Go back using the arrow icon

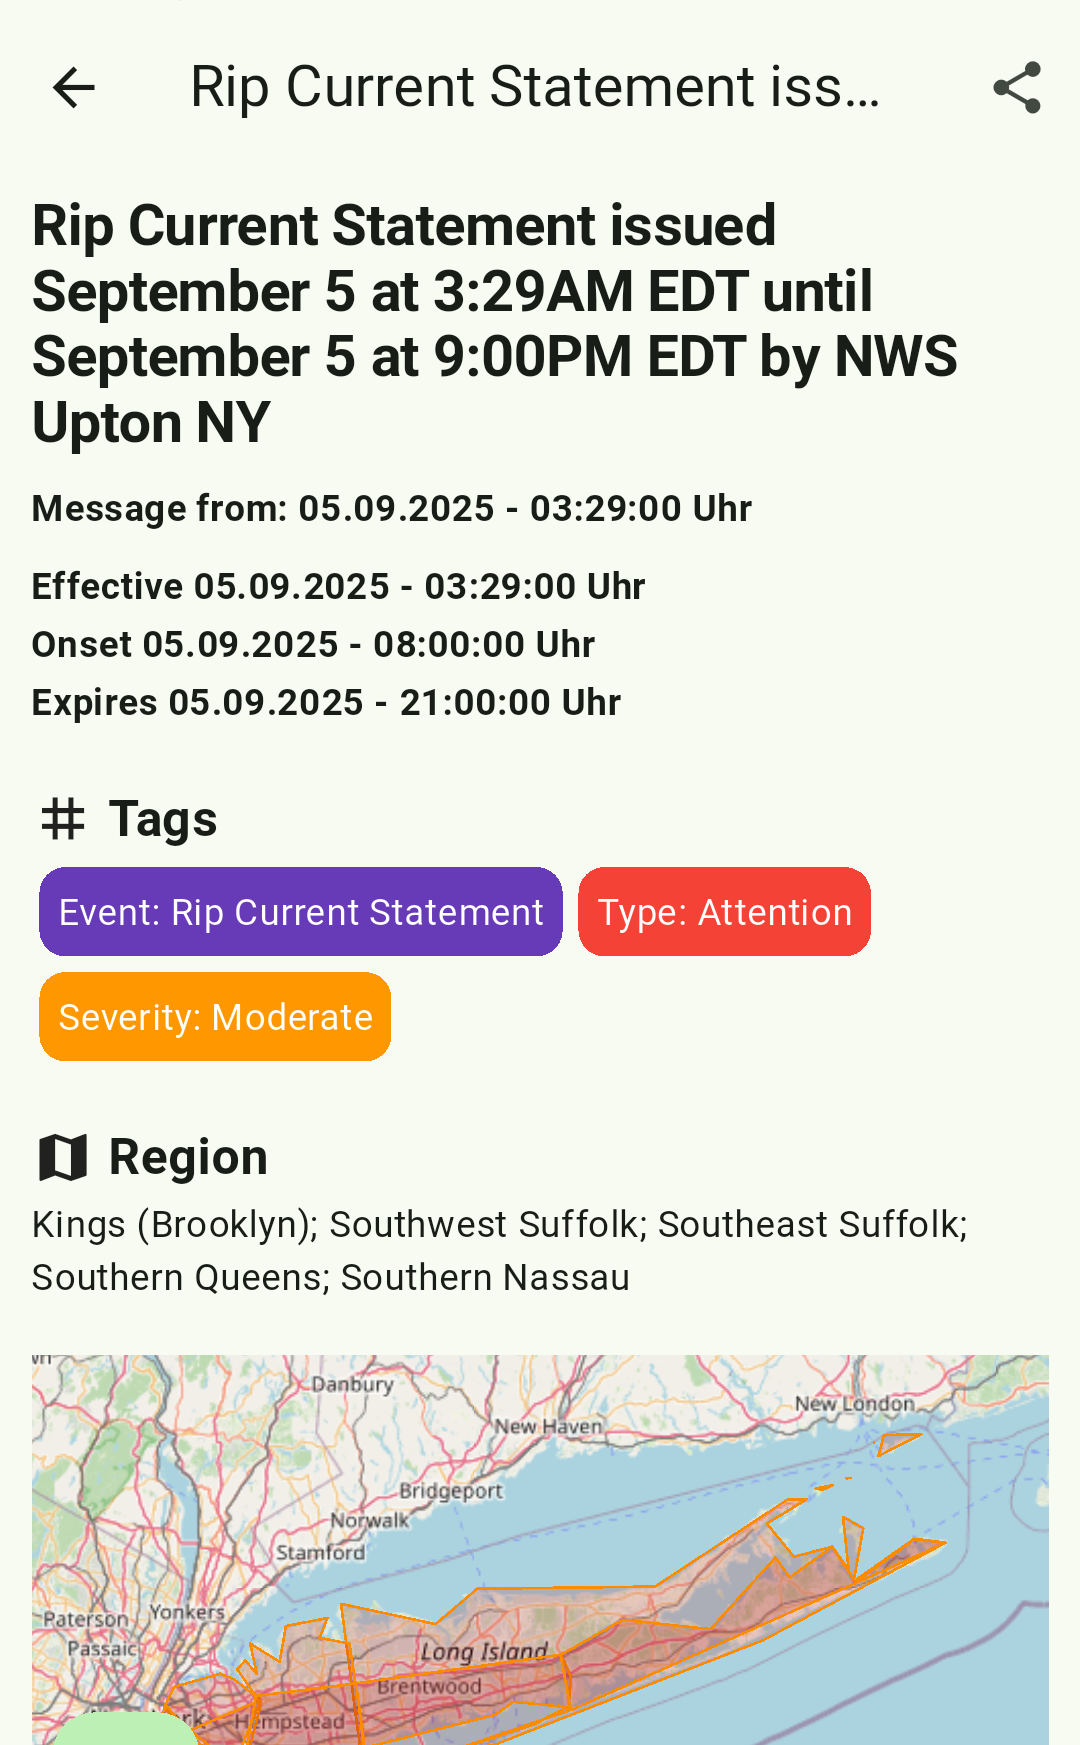73,88
